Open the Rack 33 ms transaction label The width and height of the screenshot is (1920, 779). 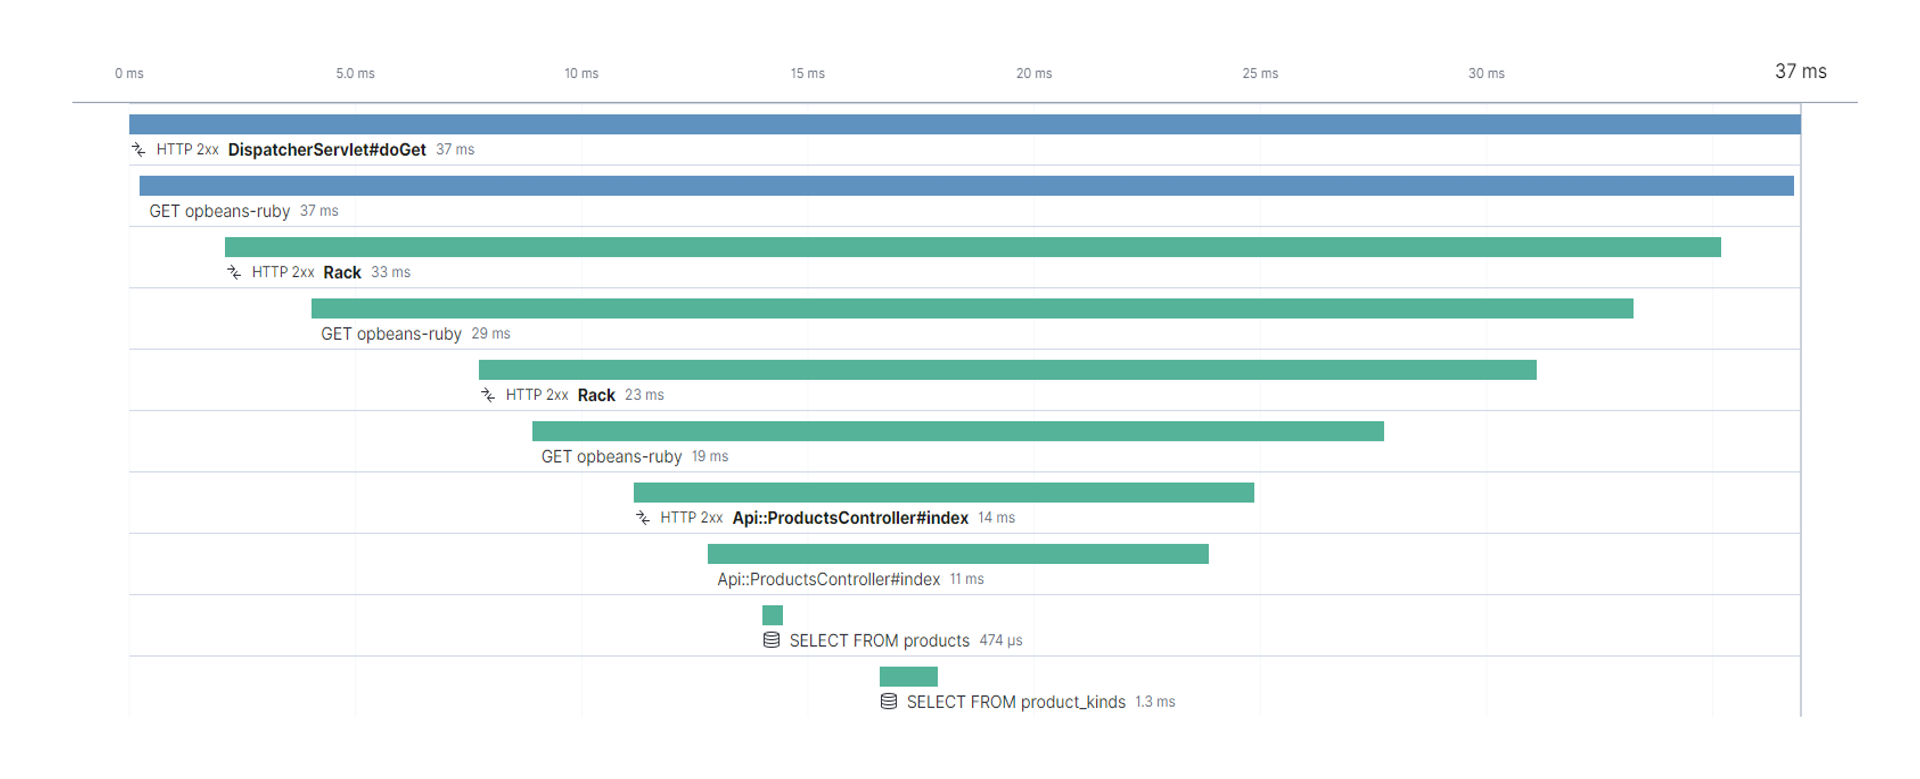click(x=342, y=272)
